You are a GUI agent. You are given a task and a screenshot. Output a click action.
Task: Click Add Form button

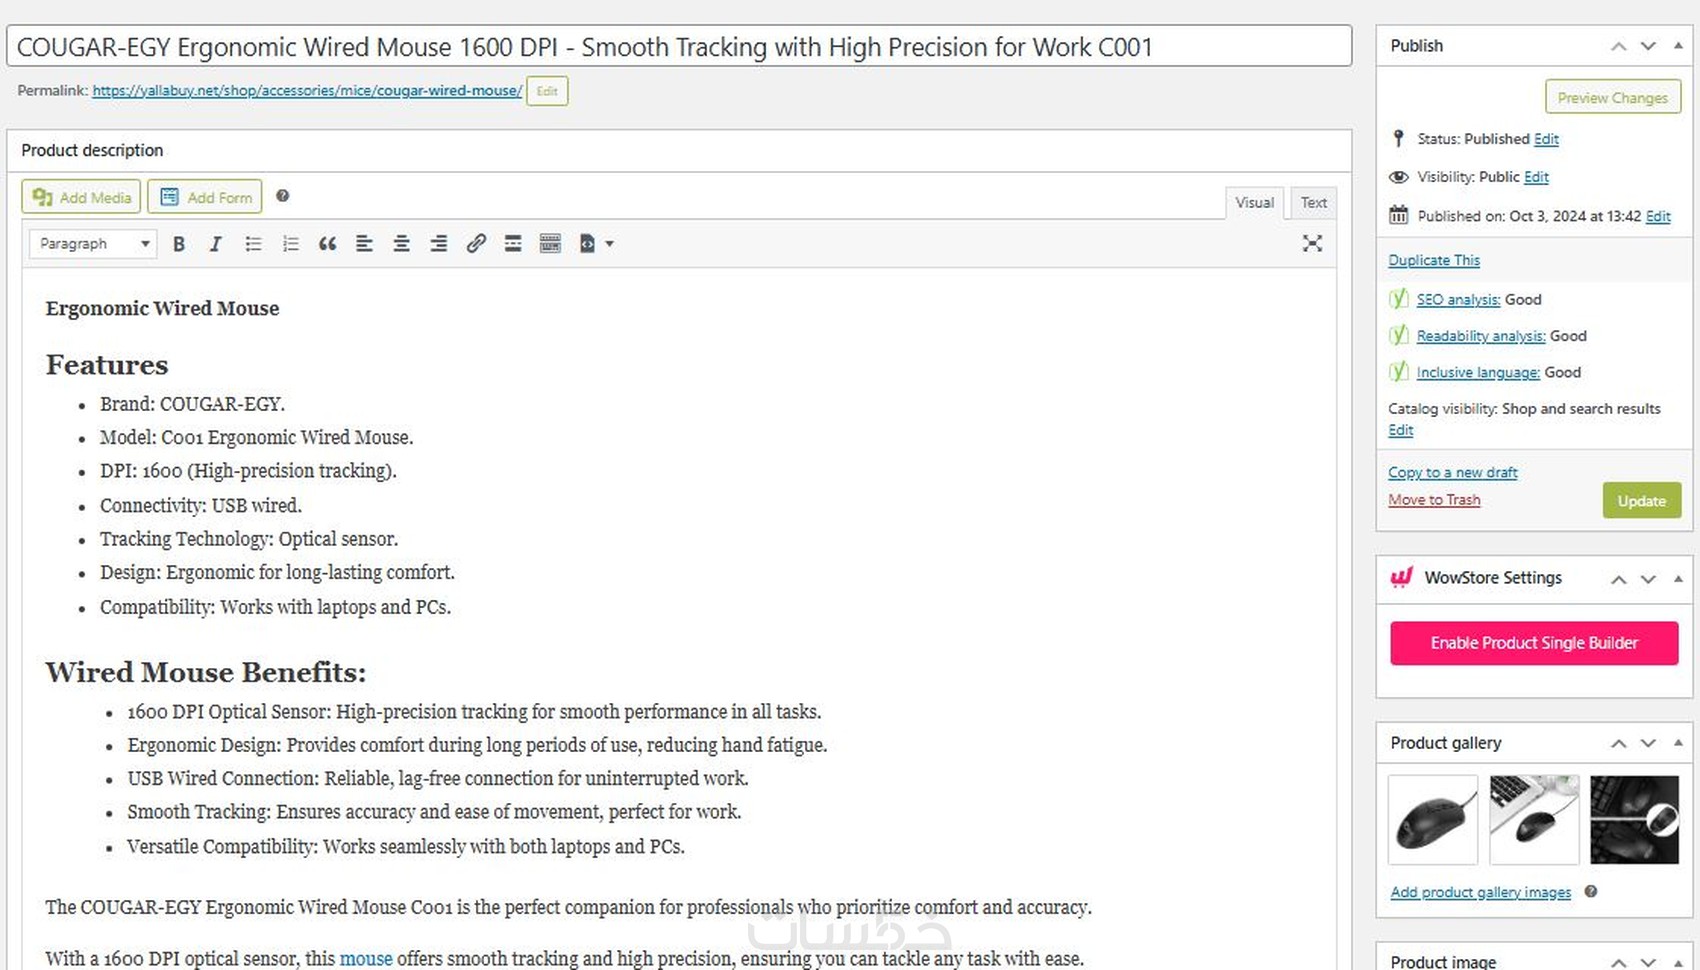pyautogui.click(x=205, y=197)
